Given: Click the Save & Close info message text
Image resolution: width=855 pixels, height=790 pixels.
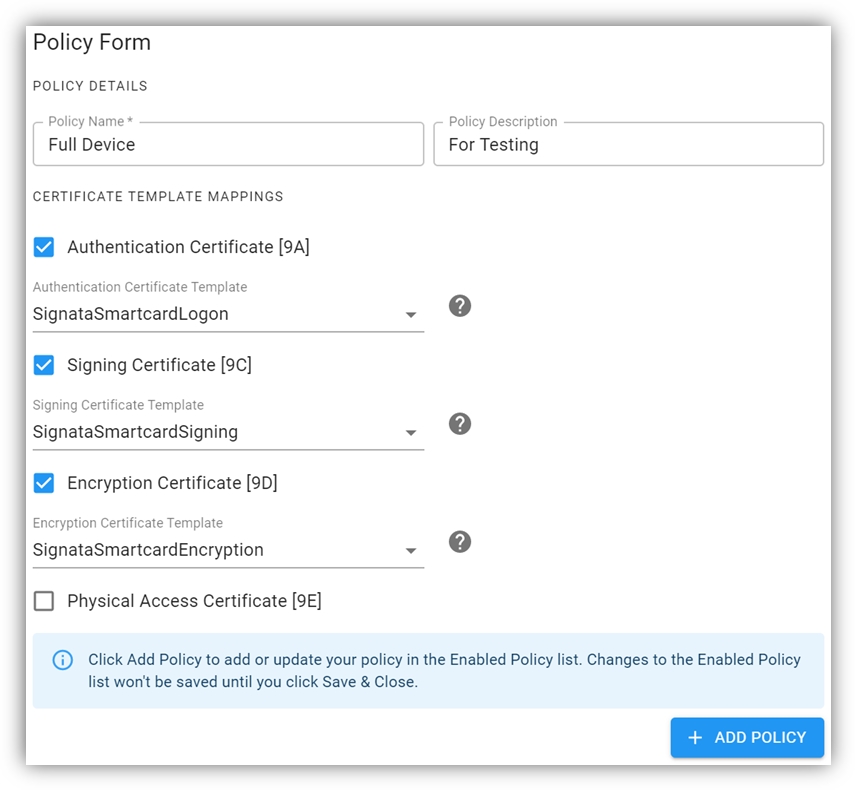Looking at the screenshot, I should 444,671.
